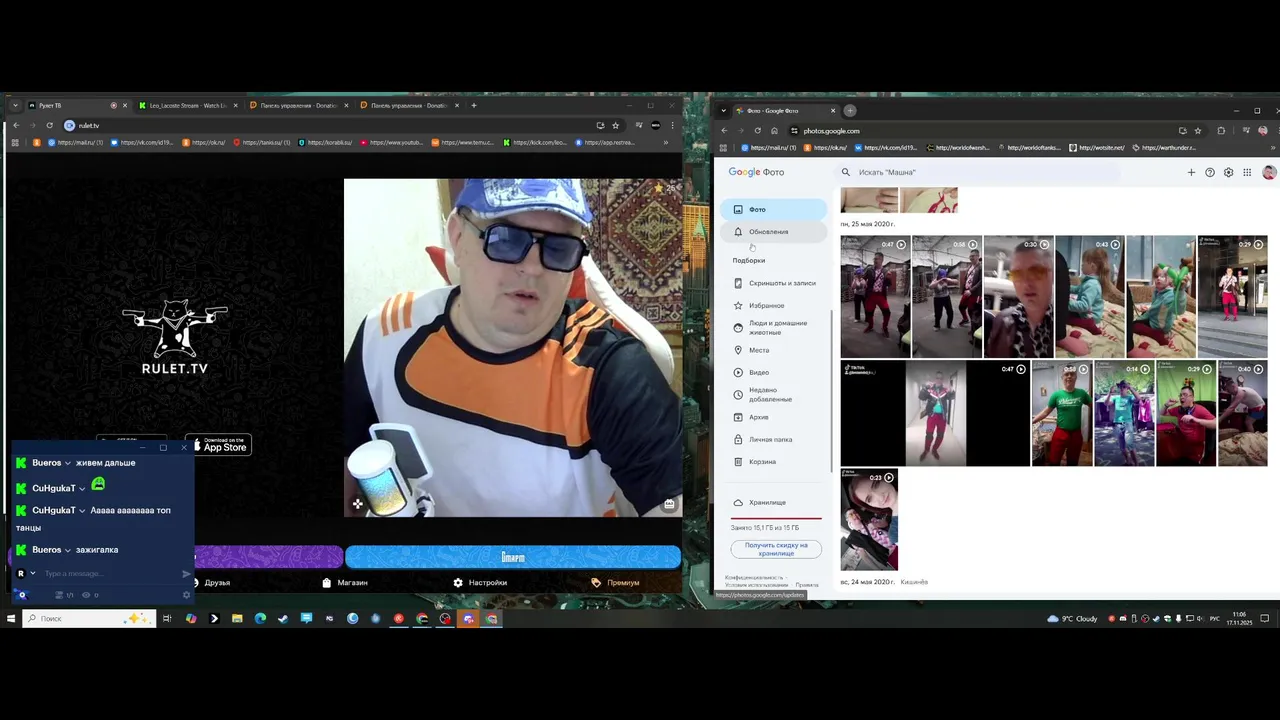1280x720 pixels.
Task: Expand the dropdown next to Bueros 'живем дальше'
Action: click(x=68, y=463)
